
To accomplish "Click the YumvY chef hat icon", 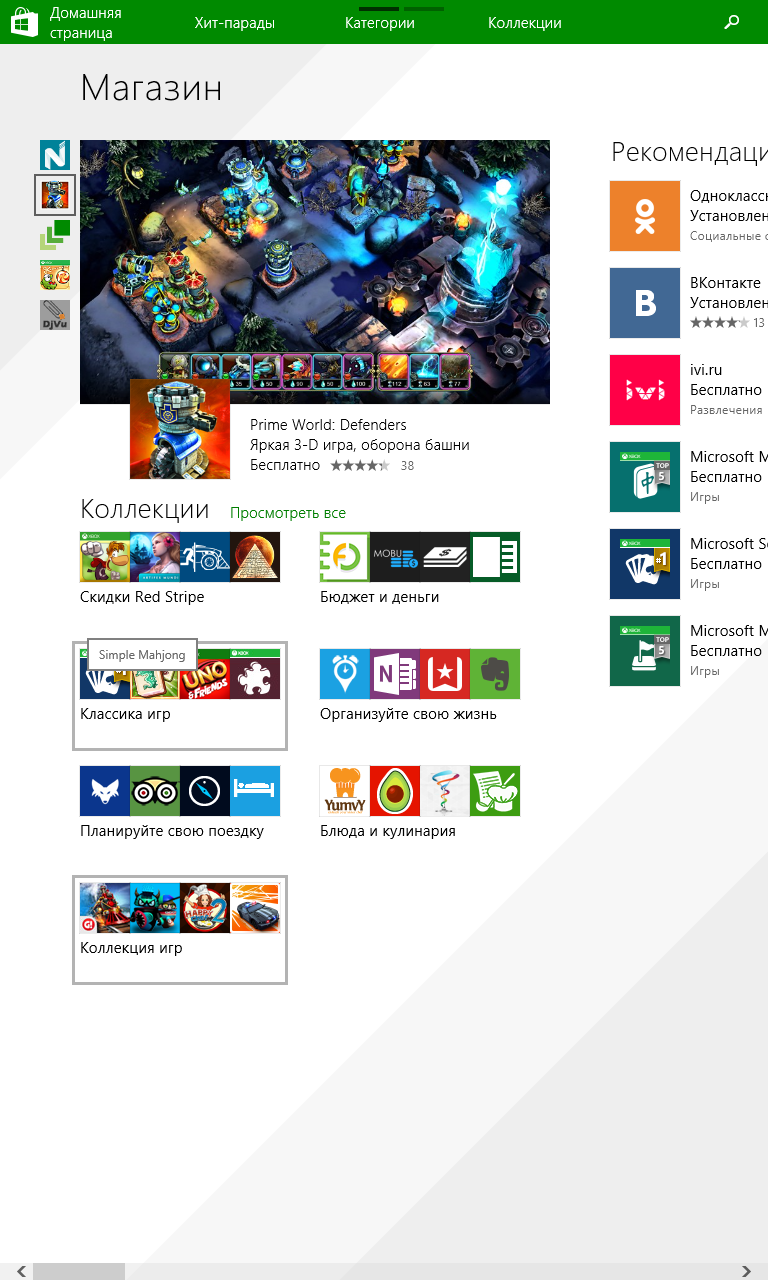I will 345,791.
